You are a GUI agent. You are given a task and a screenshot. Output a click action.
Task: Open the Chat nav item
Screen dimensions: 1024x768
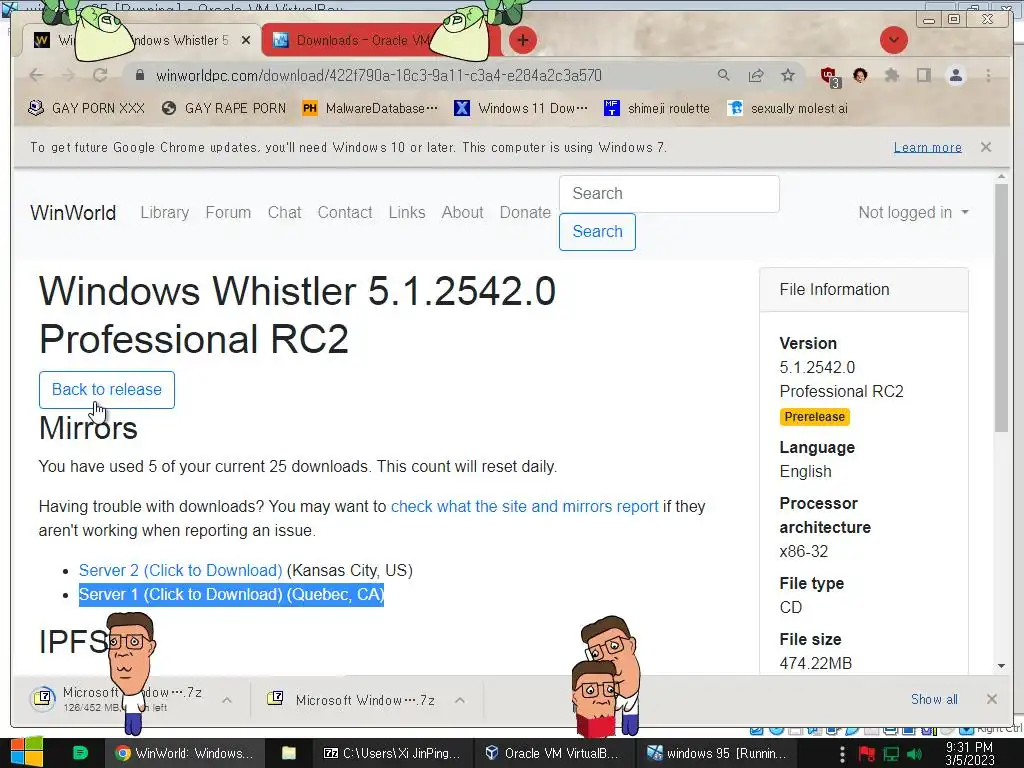284,212
